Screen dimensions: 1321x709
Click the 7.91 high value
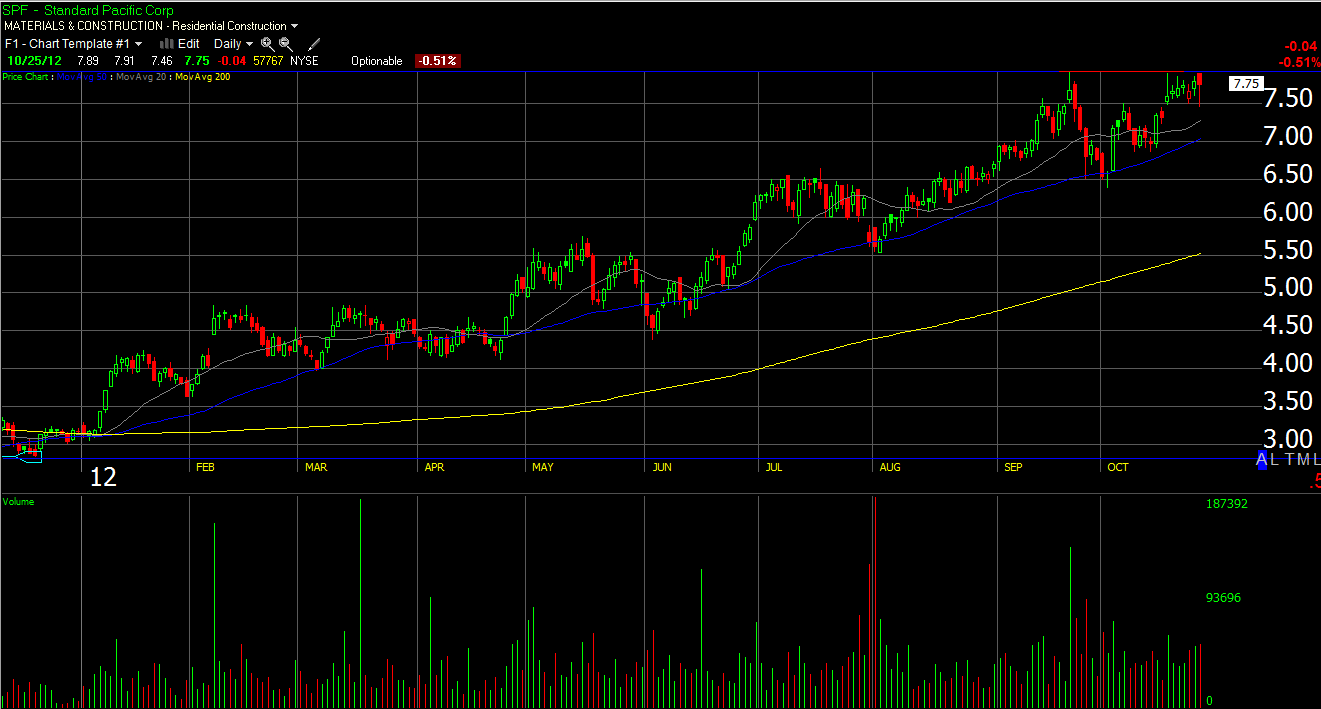[x=126, y=61]
